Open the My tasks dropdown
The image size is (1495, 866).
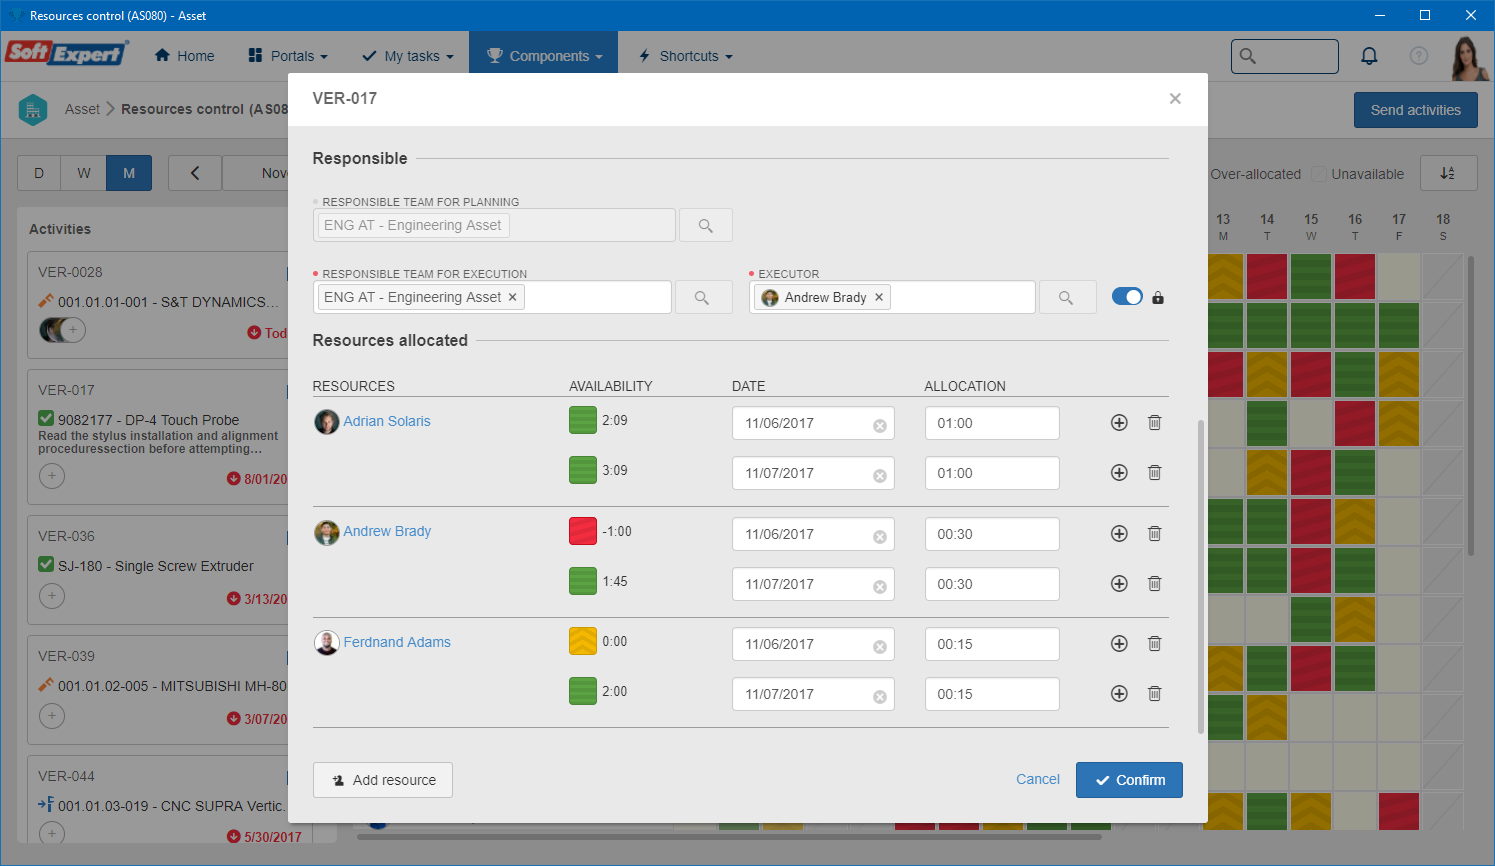coord(408,56)
